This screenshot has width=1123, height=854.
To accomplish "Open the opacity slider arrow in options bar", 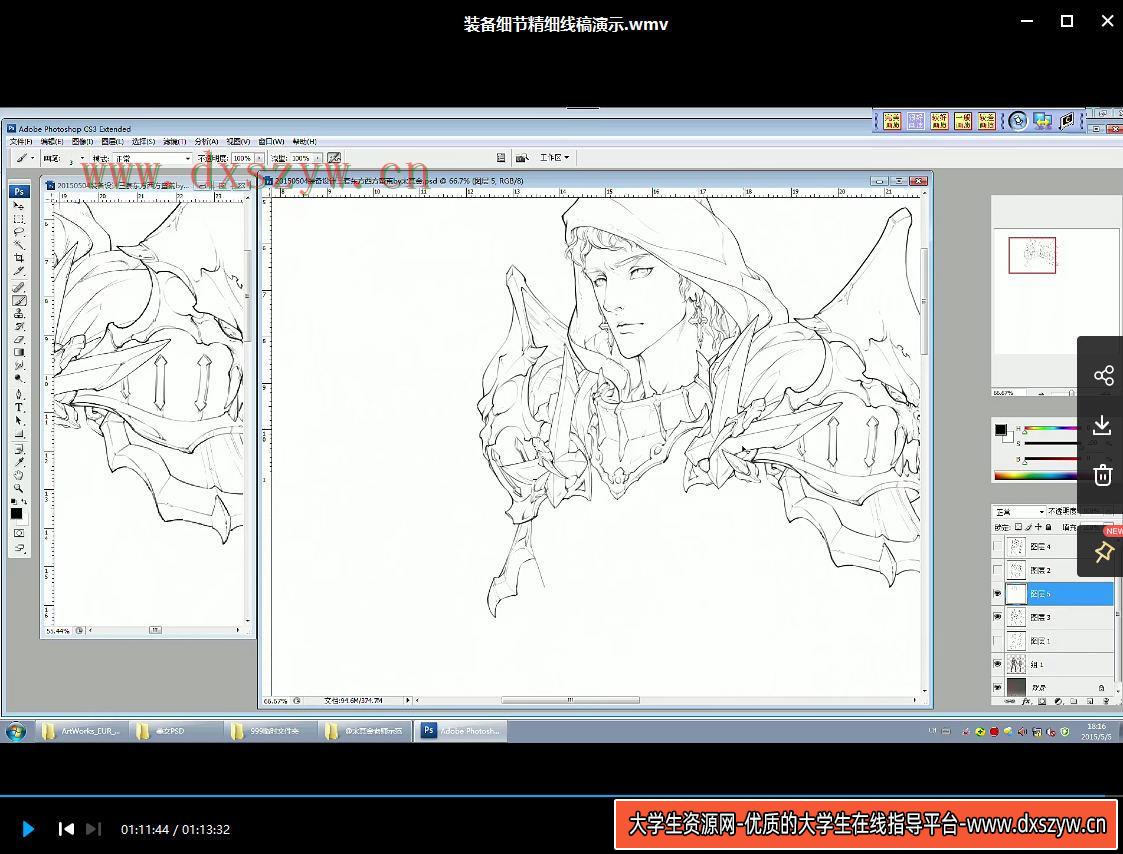I will pyautogui.click(x=259, y=158).
